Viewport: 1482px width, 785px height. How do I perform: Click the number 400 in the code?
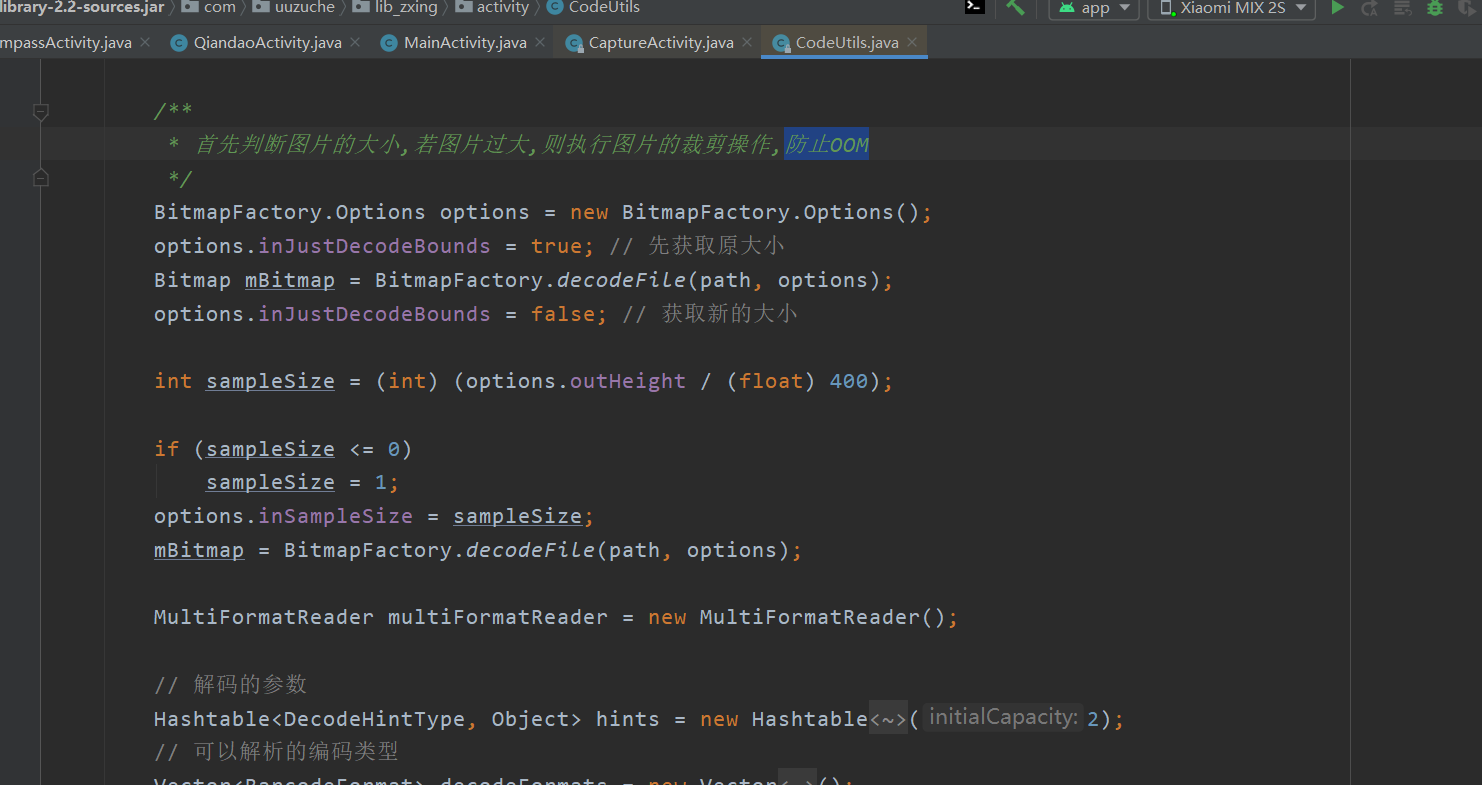849,381
